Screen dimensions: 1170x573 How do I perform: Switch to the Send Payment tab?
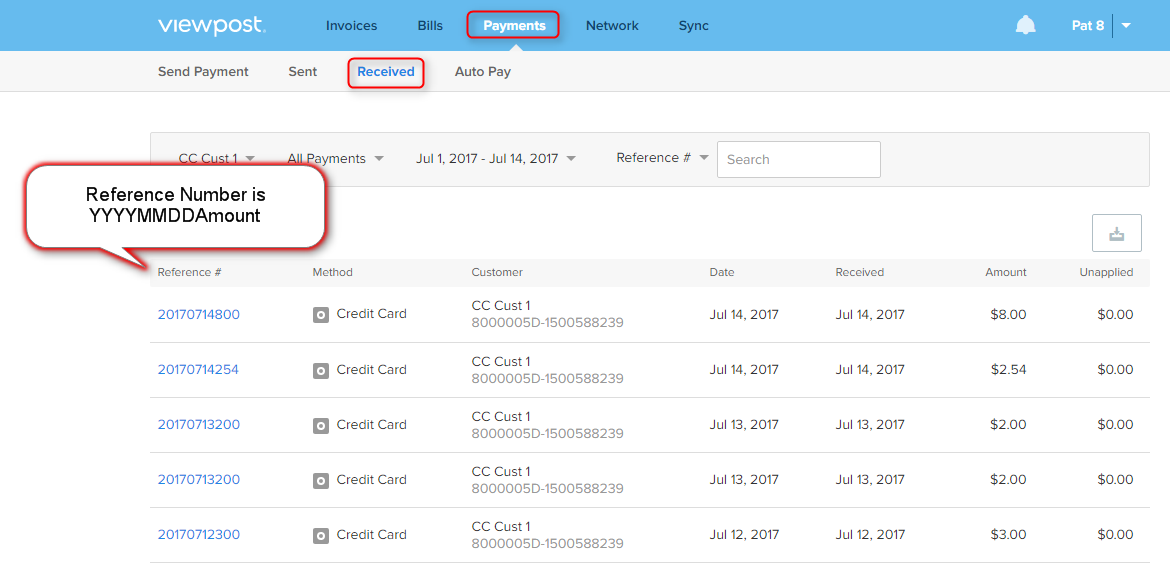tap(203, 72)
